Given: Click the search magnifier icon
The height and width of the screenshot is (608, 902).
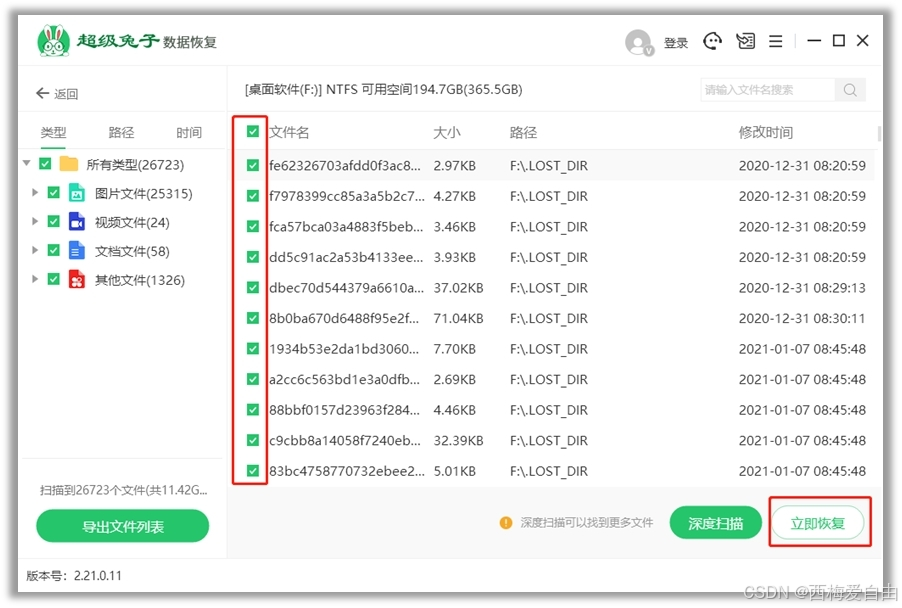Looking at the screenshot, I should [850, 90].
